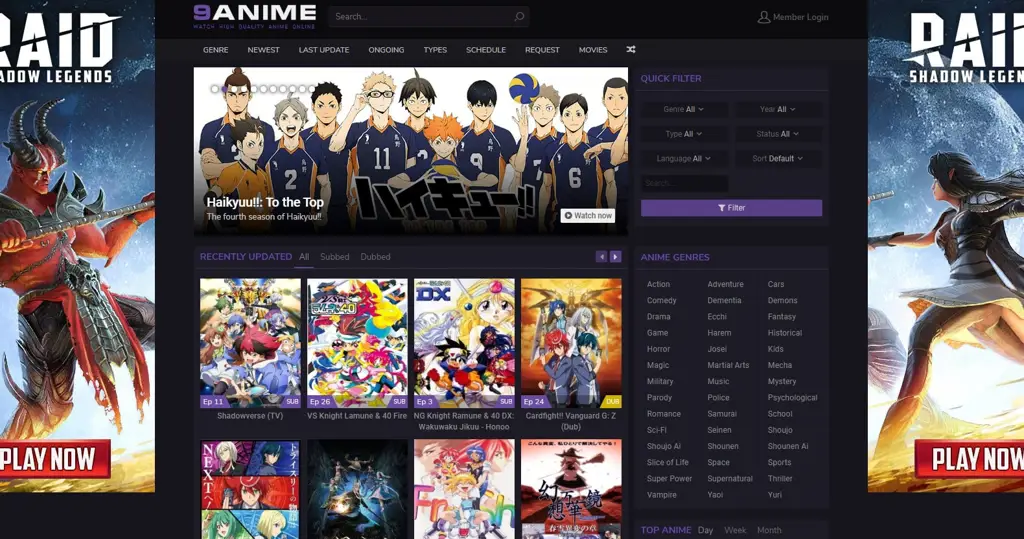Switch Recently Updated to Subbed tab

pyautogui.click(x=334, y=257)
